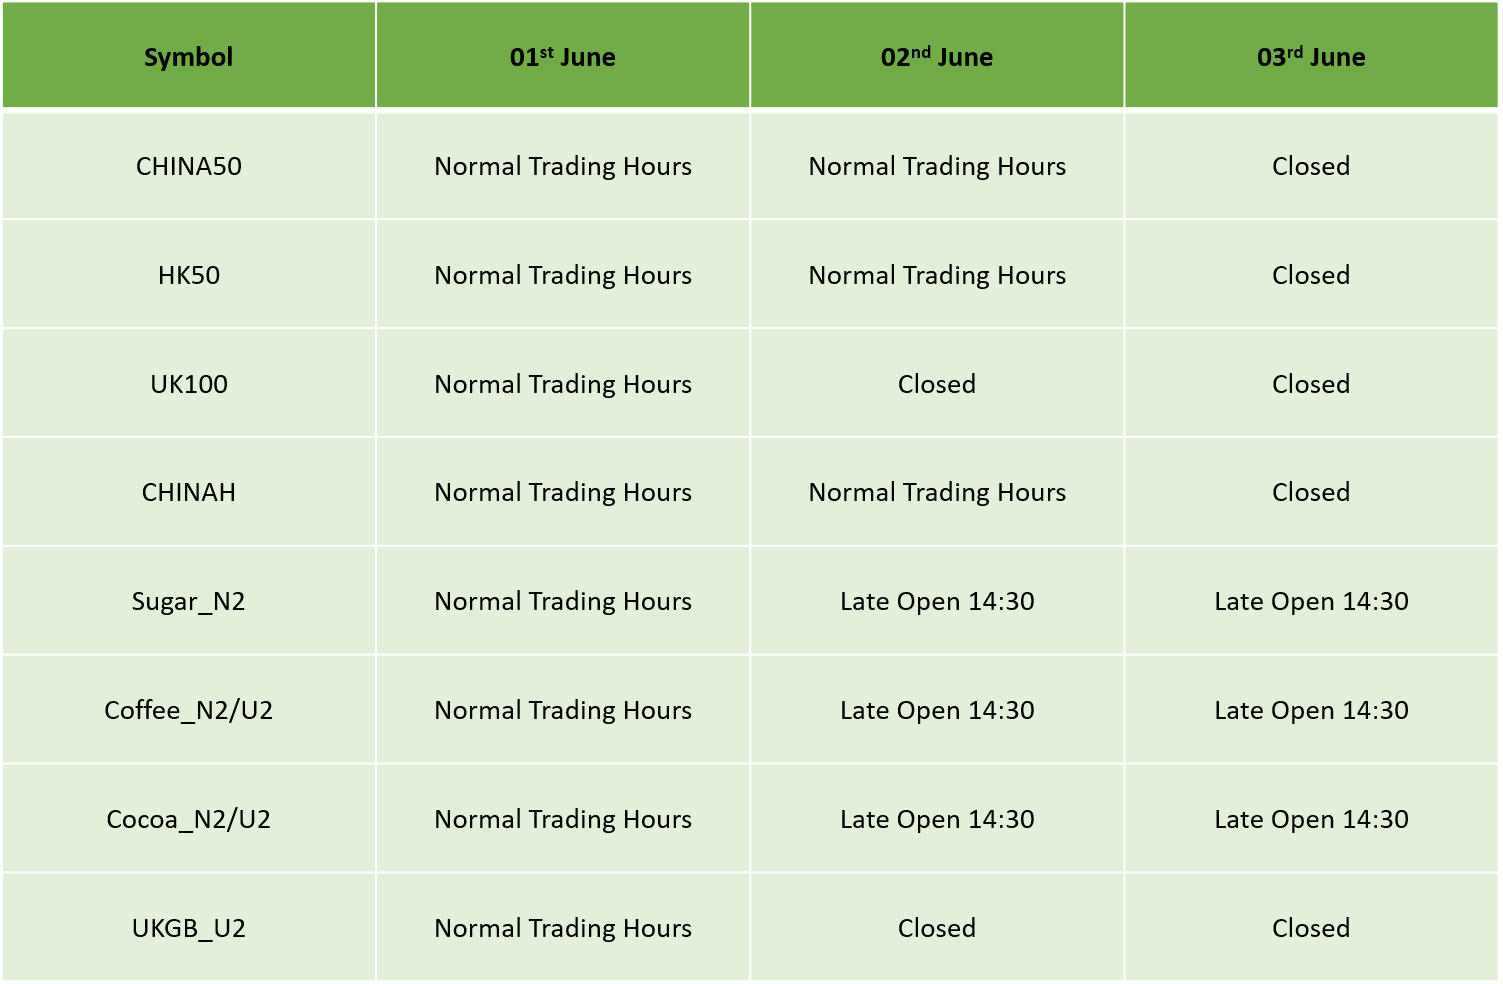This screenshot has height=984, width=1503.
Task: Click the Symbol column header
Action: point(188,57)
